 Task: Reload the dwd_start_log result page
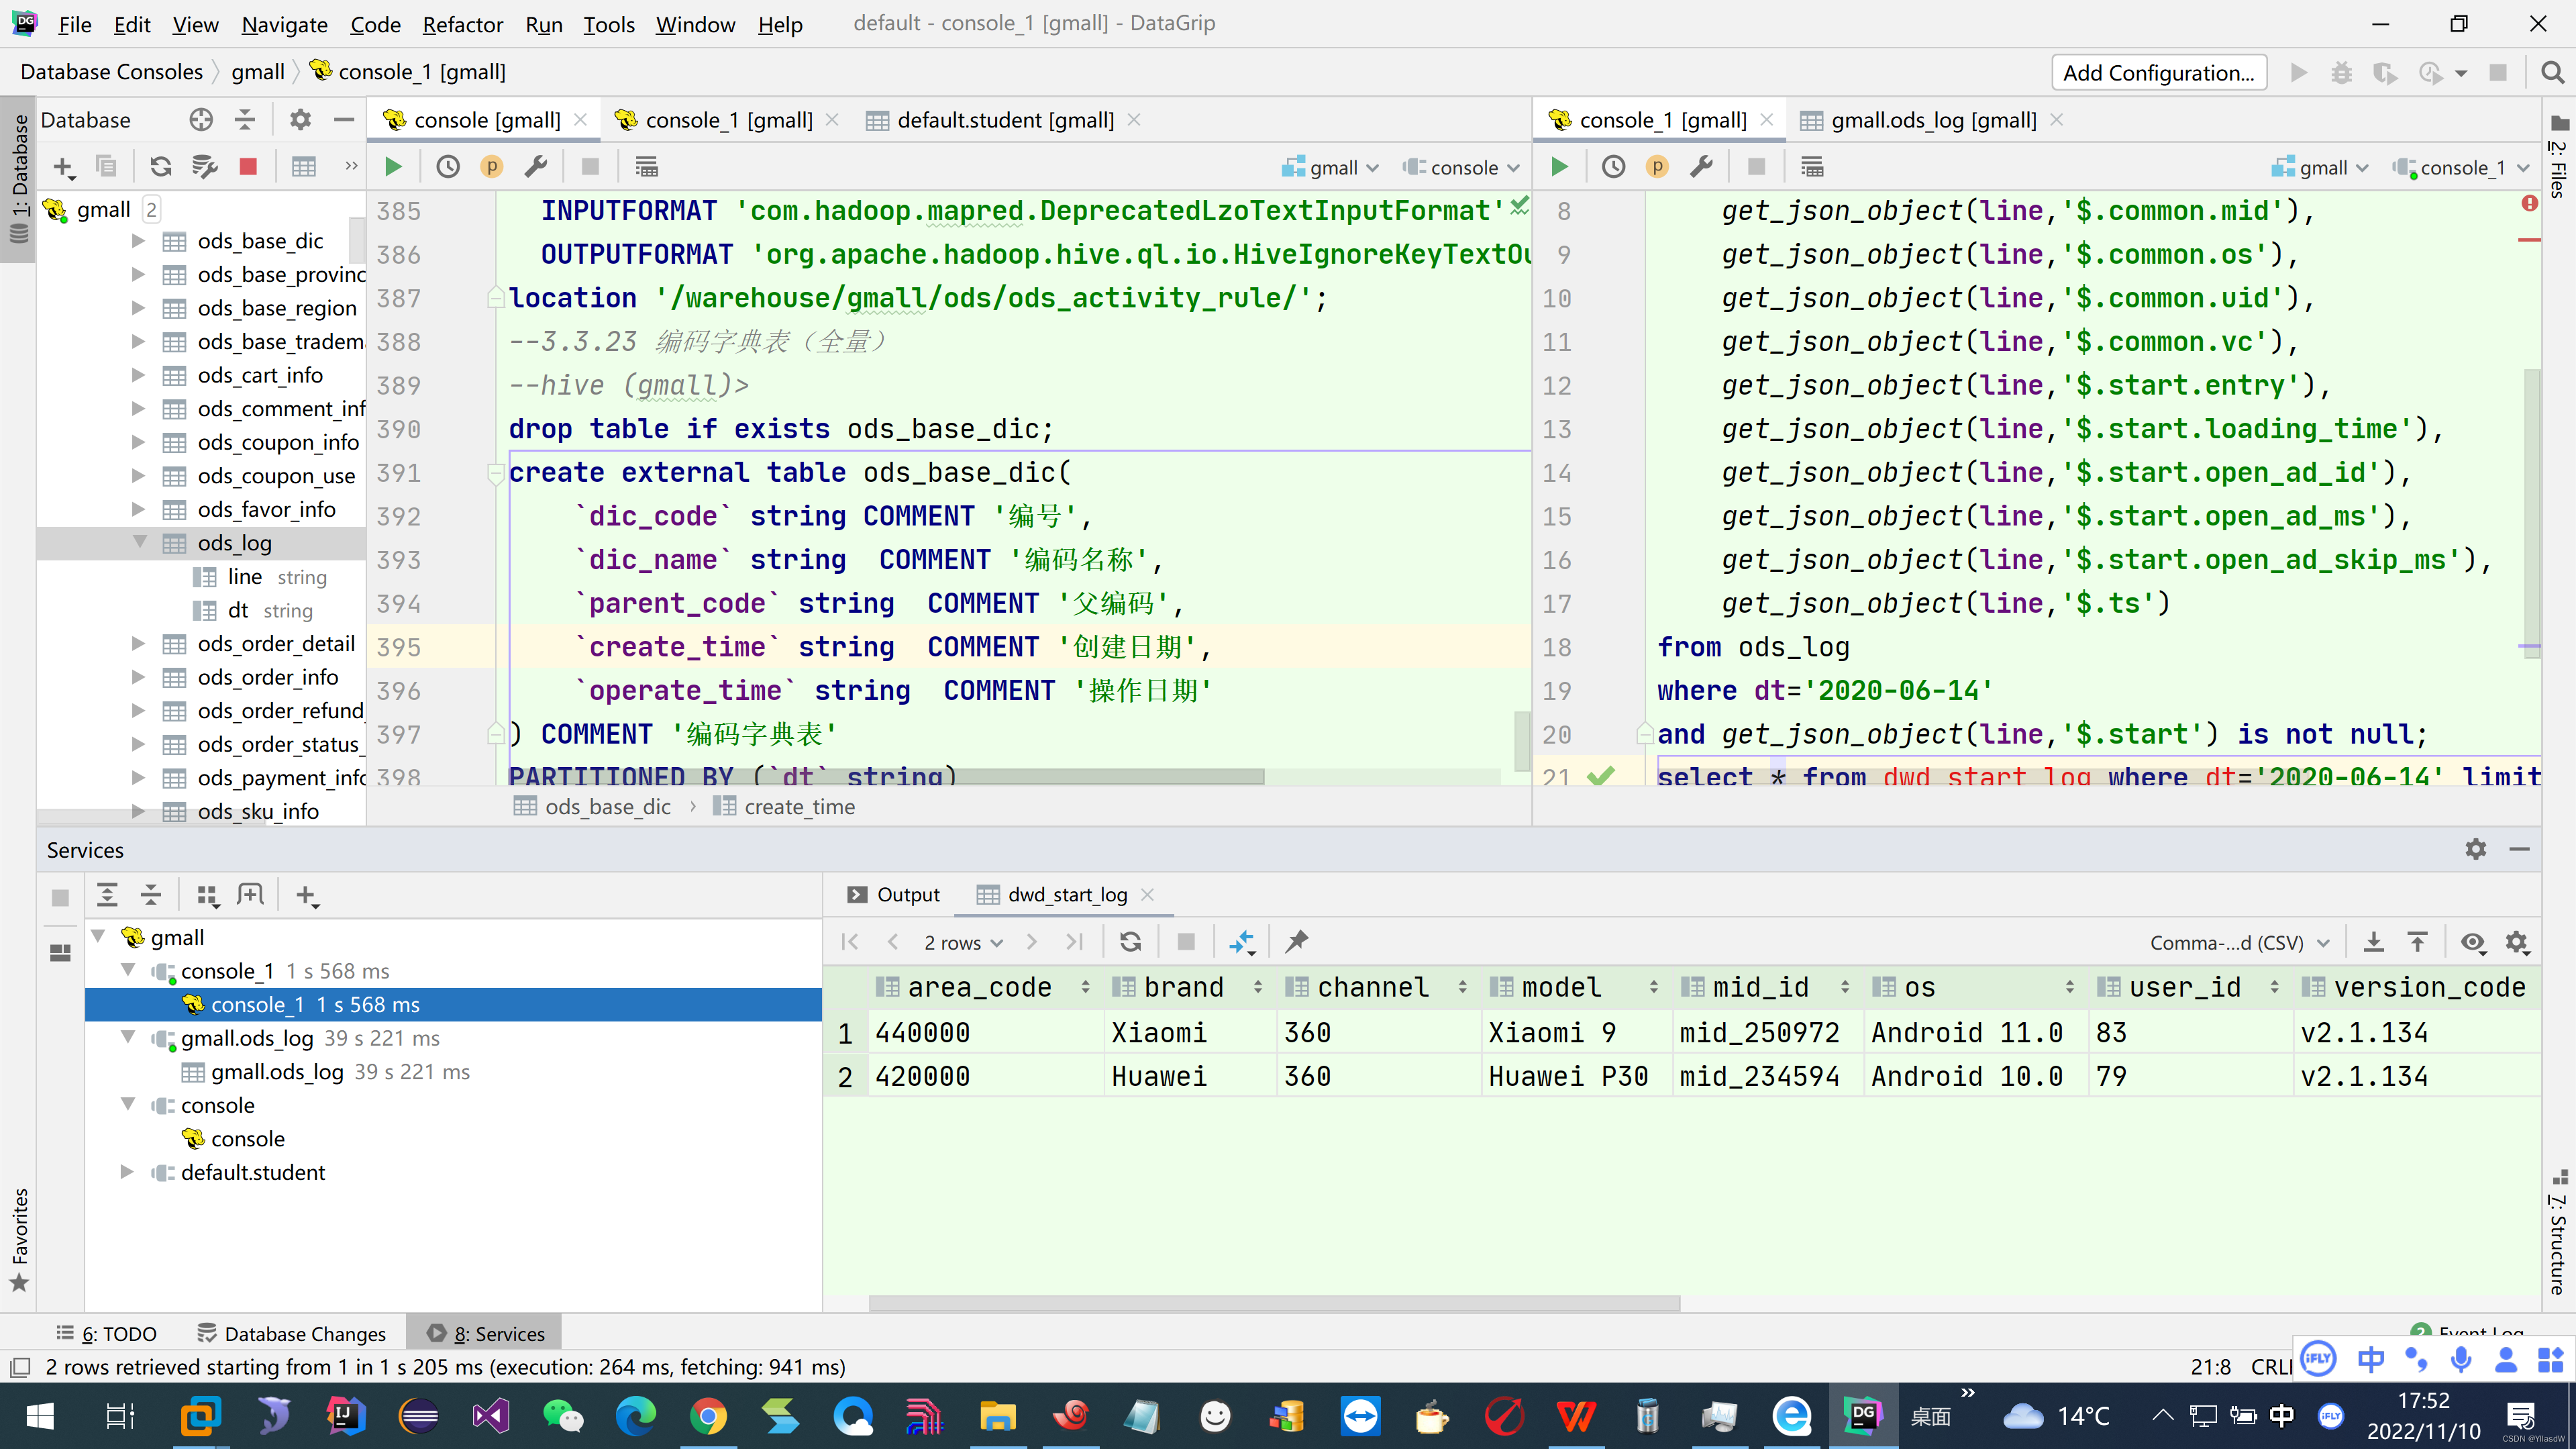pos(1130,941)
